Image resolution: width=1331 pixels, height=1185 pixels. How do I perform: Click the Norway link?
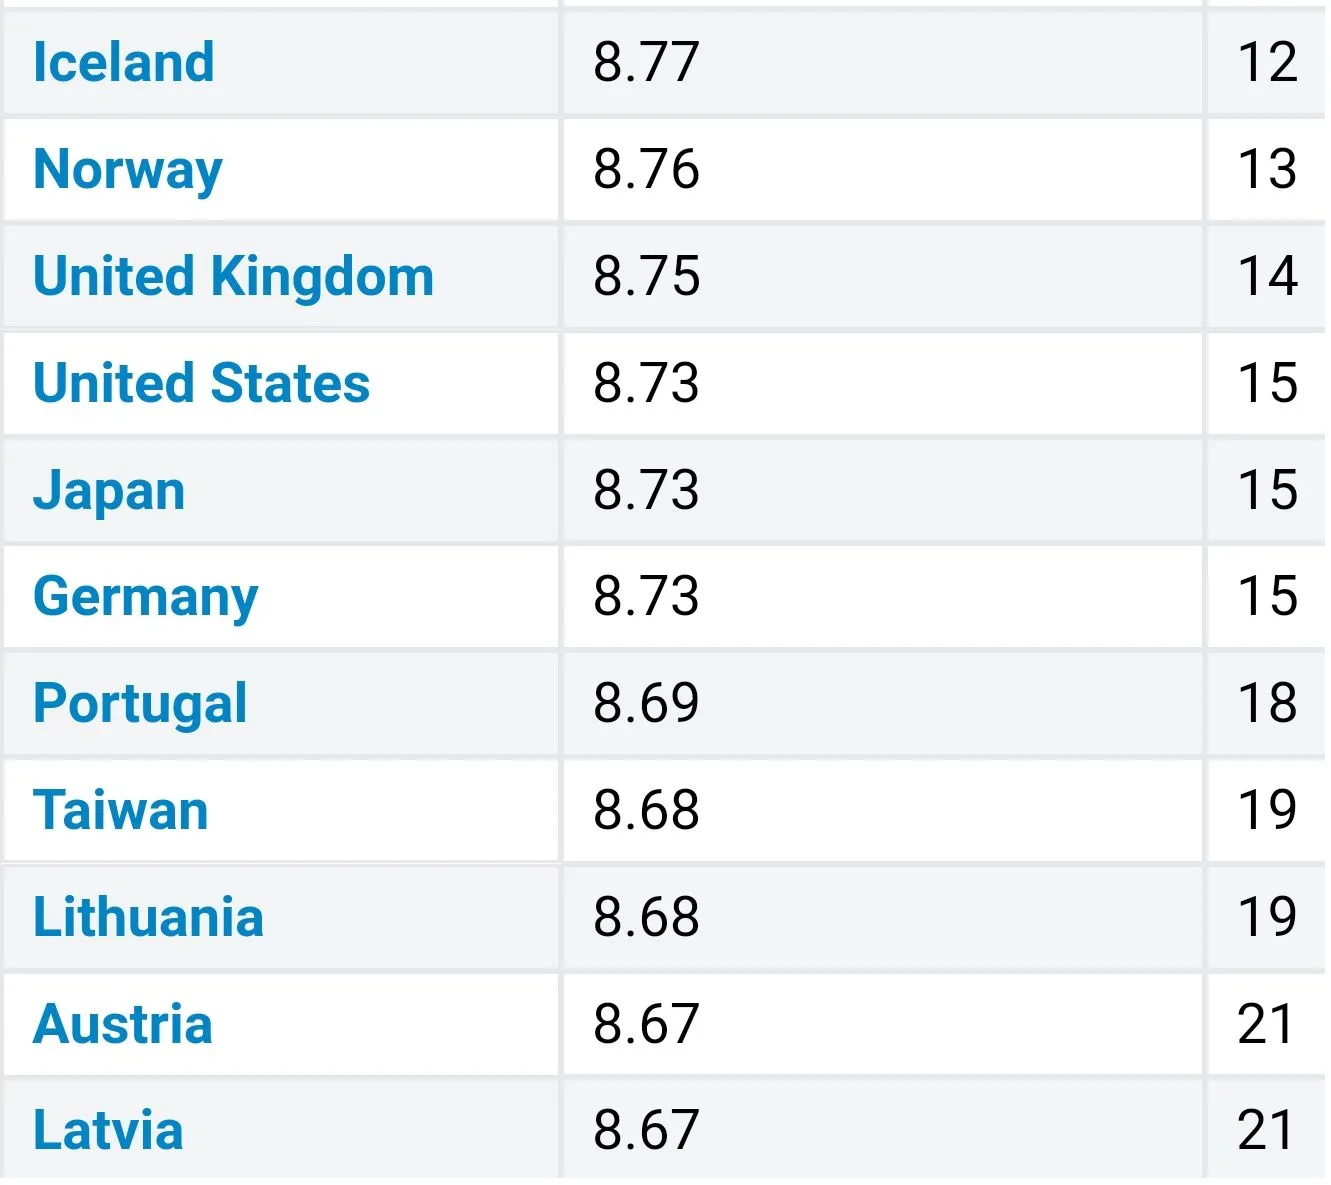128,169
